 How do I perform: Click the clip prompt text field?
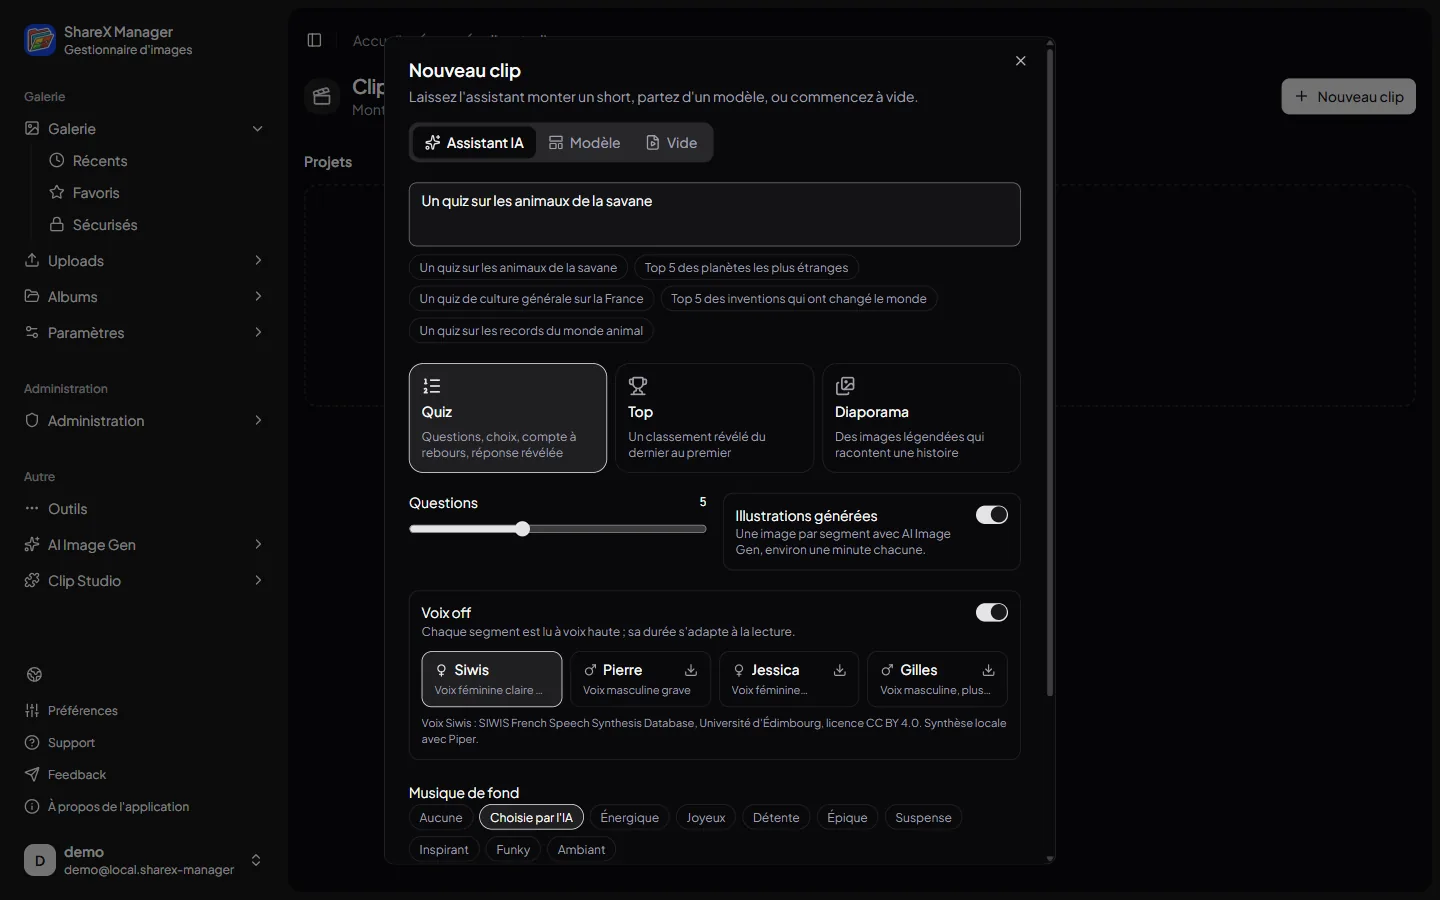coord(715,214)
